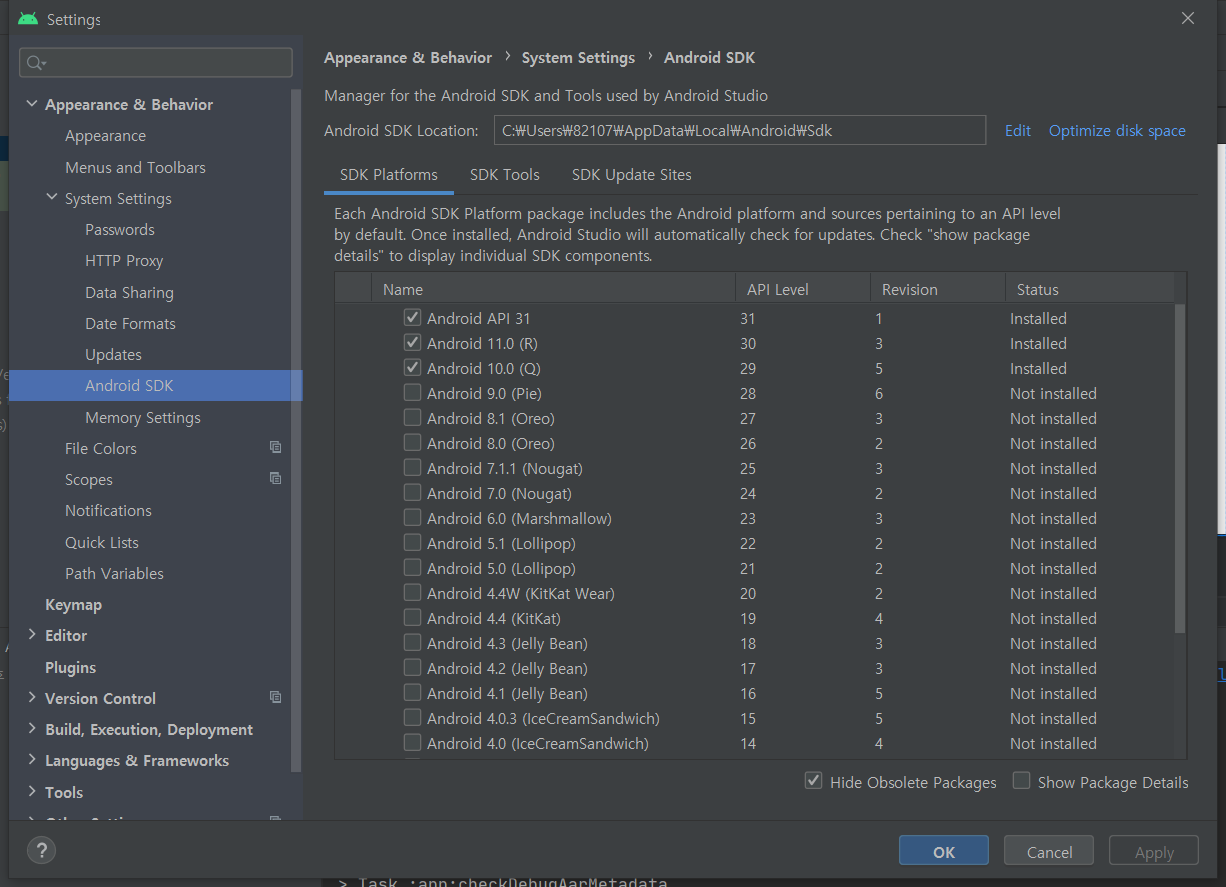This screenshot has width=1226, height=887.
Task: Focus the settings search box
Action: (x=156, y=63)
